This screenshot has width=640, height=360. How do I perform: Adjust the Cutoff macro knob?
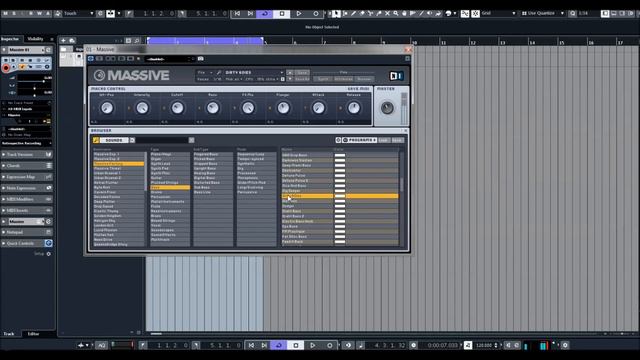[x=177, y=108]
